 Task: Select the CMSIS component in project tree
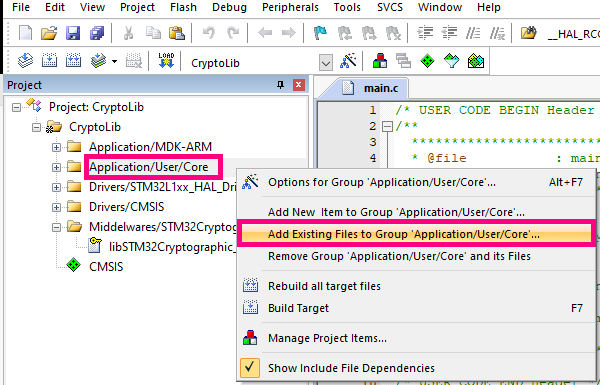pos(106,267)
